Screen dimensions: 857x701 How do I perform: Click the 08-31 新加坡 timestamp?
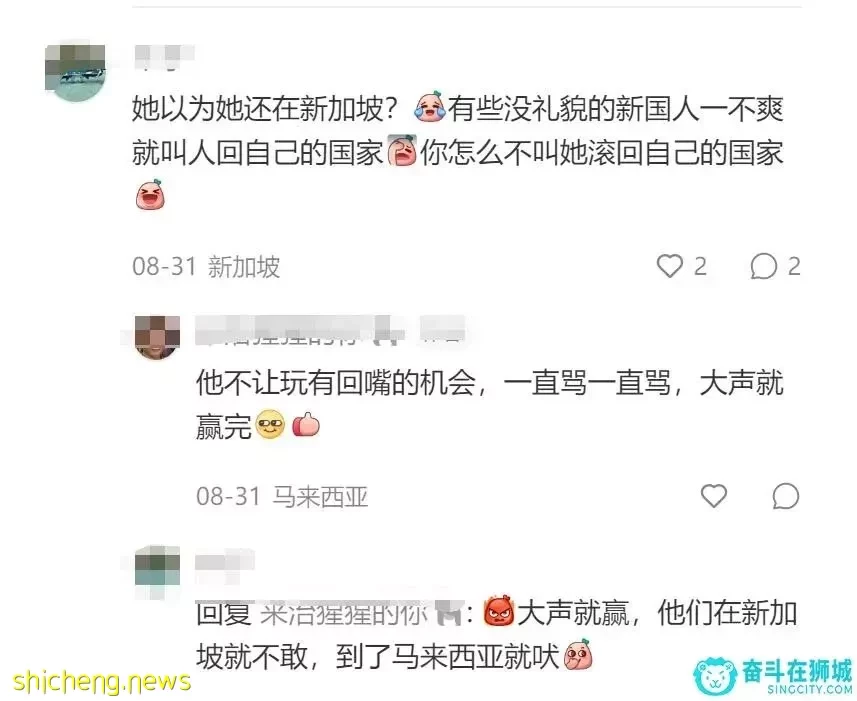point(206,267)
